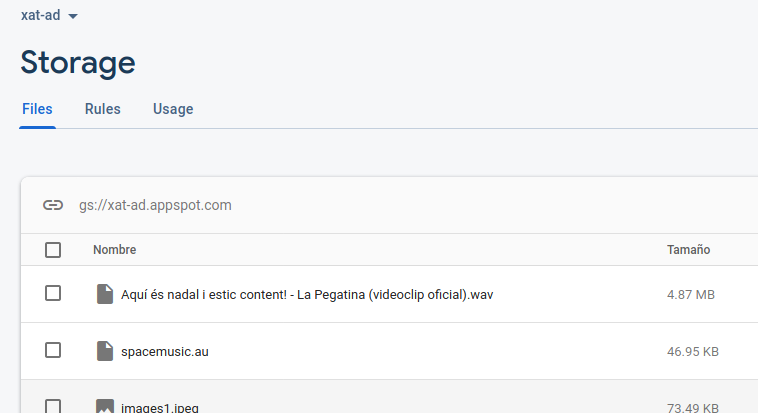Click the 4.87 MB size cell
This screenshot has height=413, width=758.
click(690, 295)
